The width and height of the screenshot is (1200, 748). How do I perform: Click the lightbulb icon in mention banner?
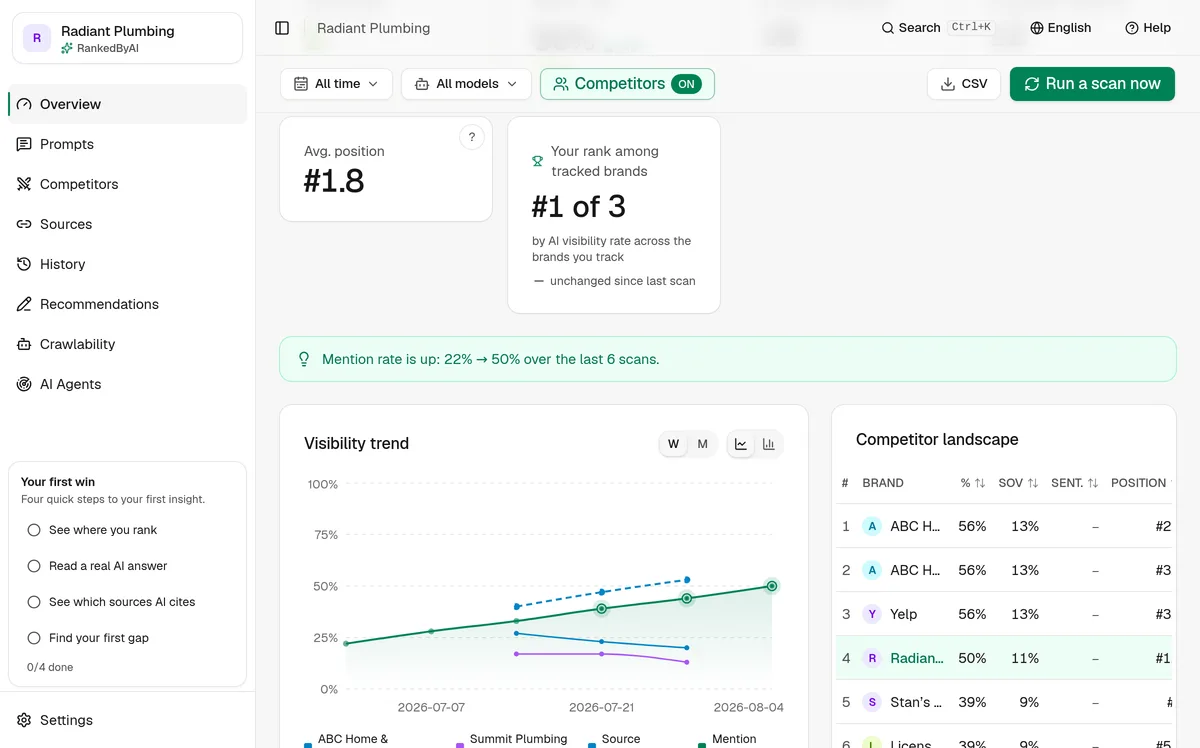305,359
